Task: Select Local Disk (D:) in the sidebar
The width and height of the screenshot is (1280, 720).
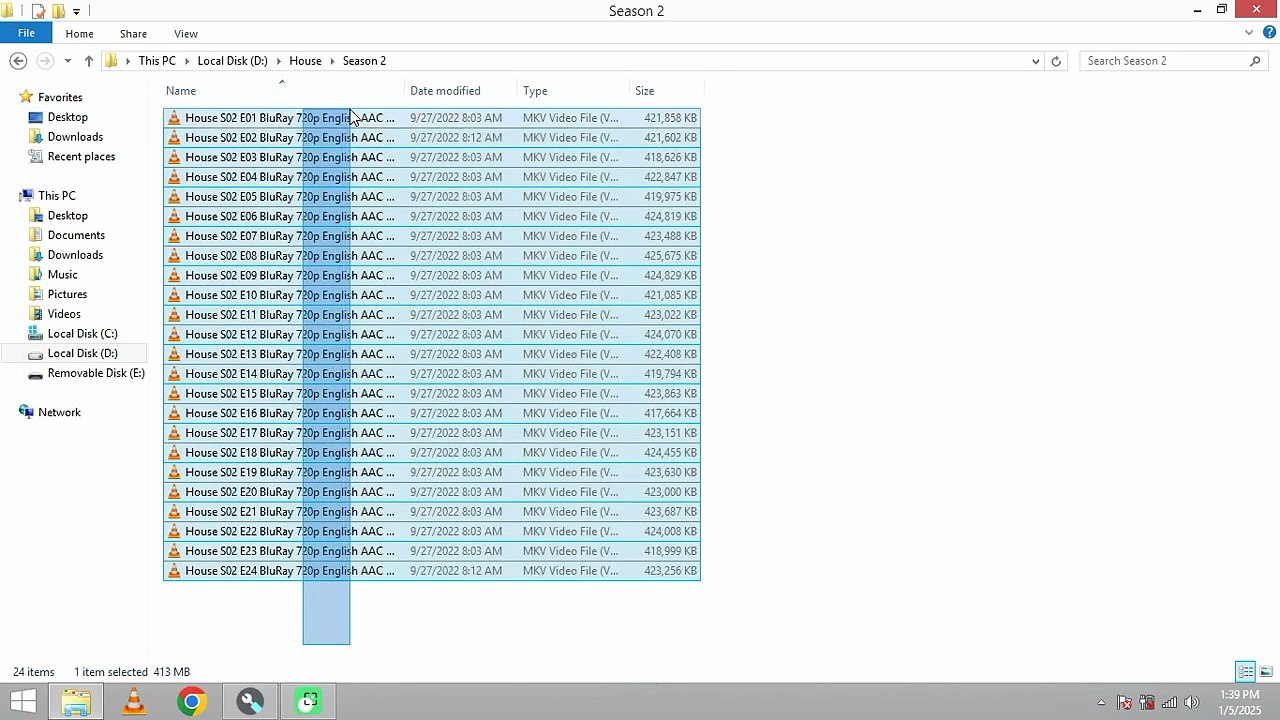Action: point(82,353)
